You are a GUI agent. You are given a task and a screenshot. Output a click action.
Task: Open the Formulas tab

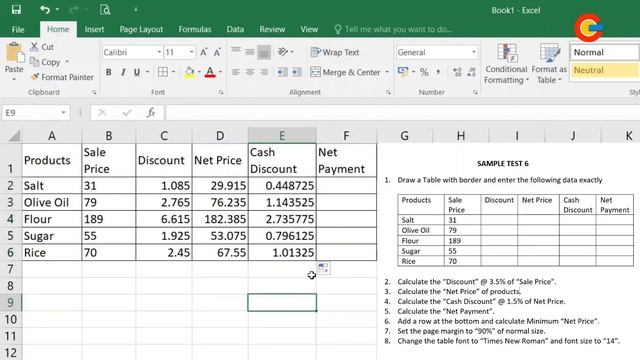point(195,29)
